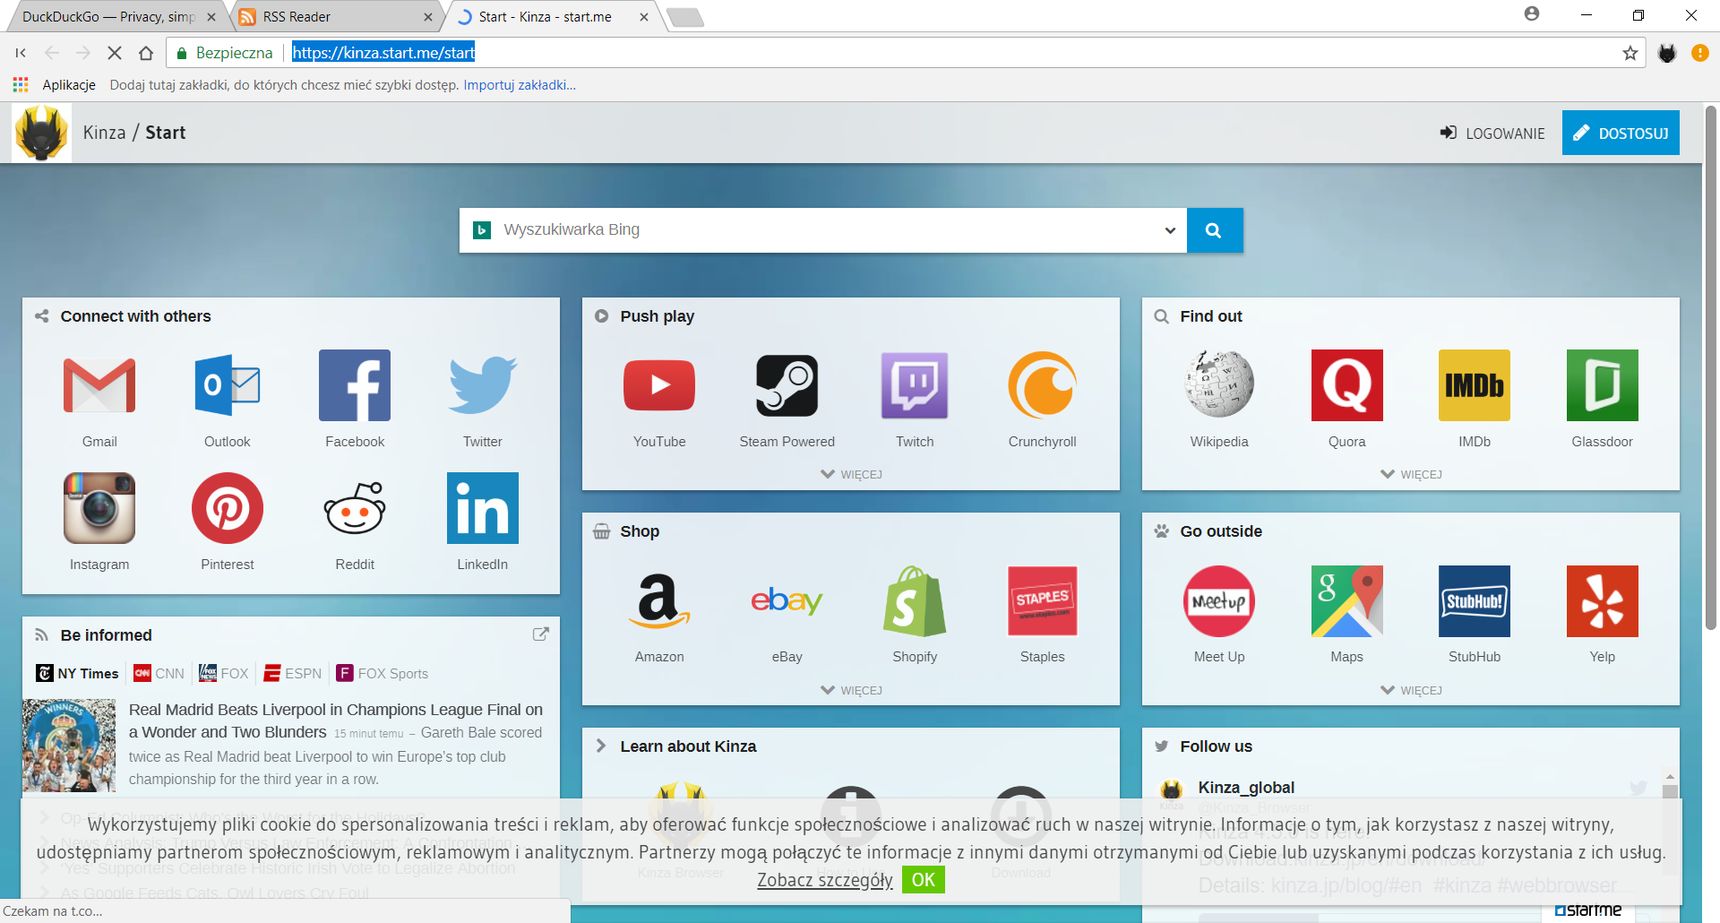Stop loading the page
This screenshot has width=1720, height=923.
pos(114,53)
